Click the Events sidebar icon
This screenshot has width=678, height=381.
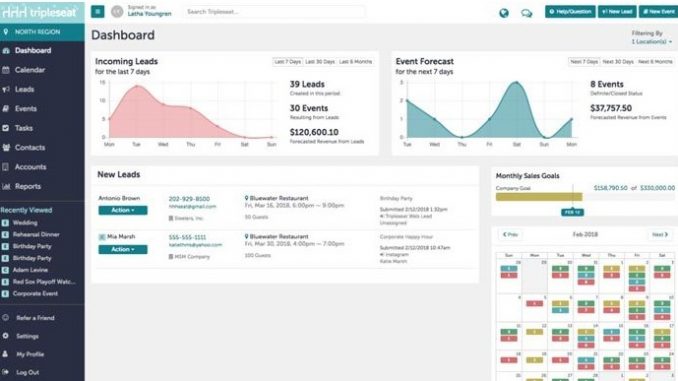6,109
